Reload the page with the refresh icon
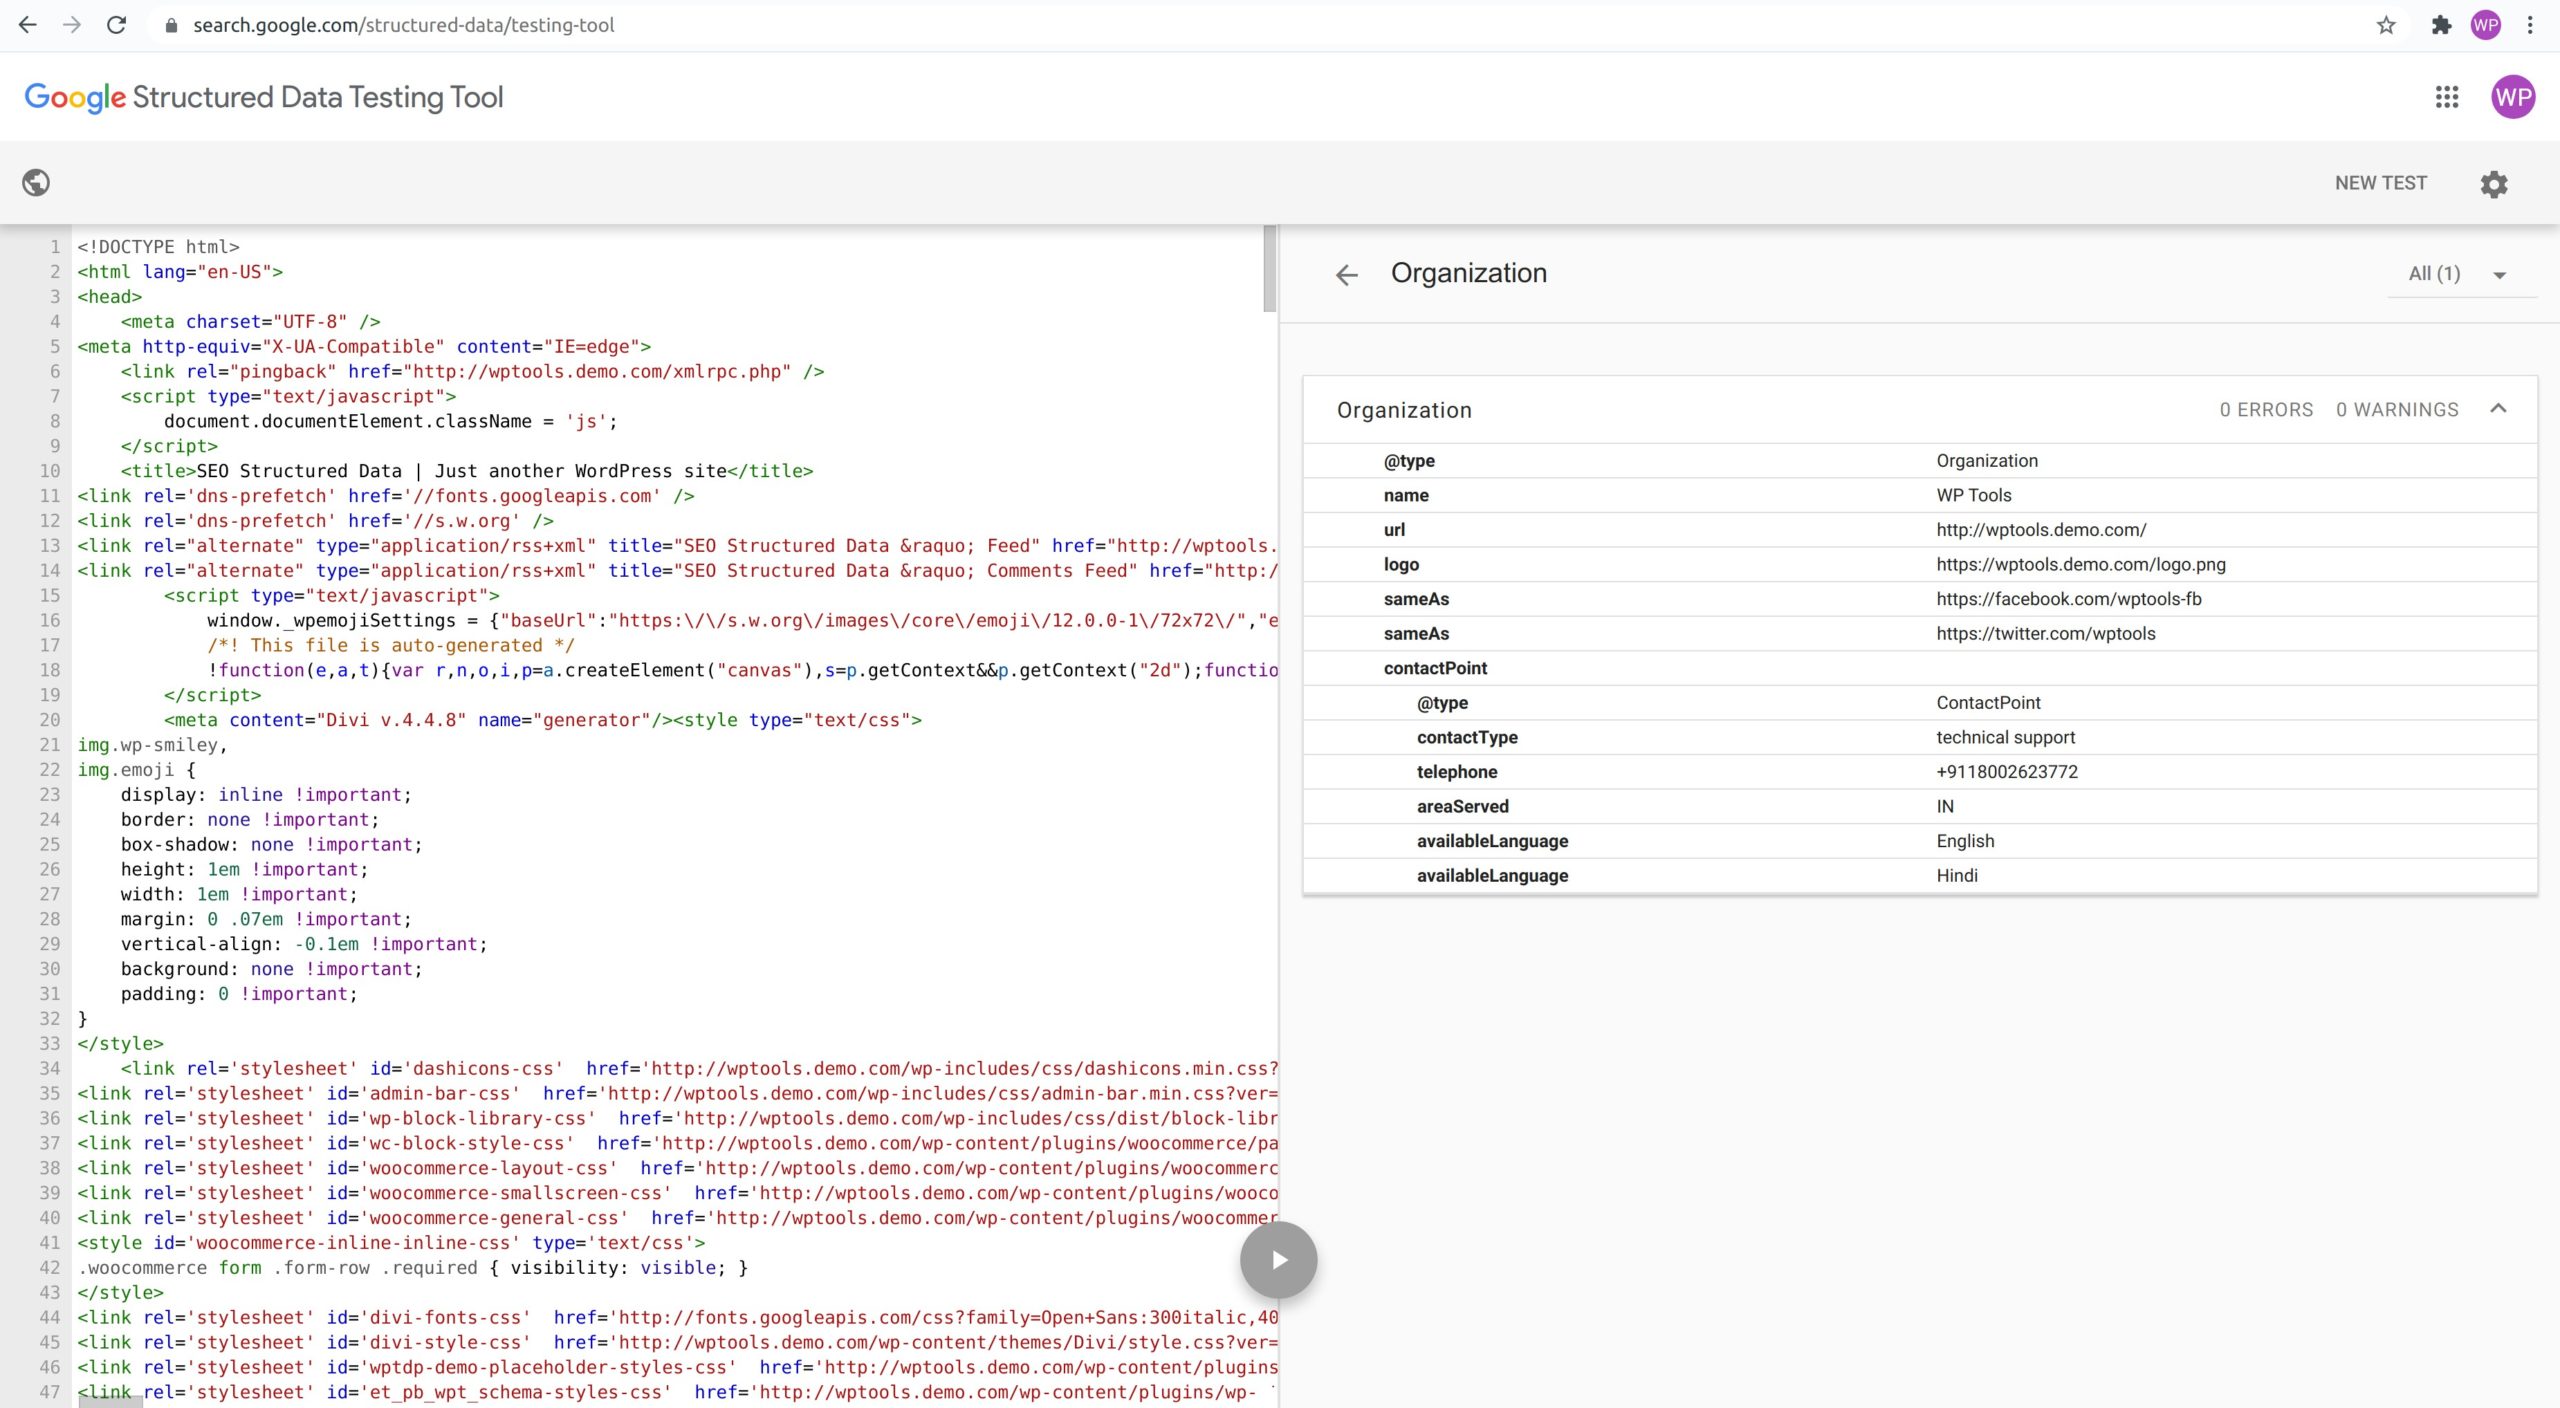 [117, 25]
